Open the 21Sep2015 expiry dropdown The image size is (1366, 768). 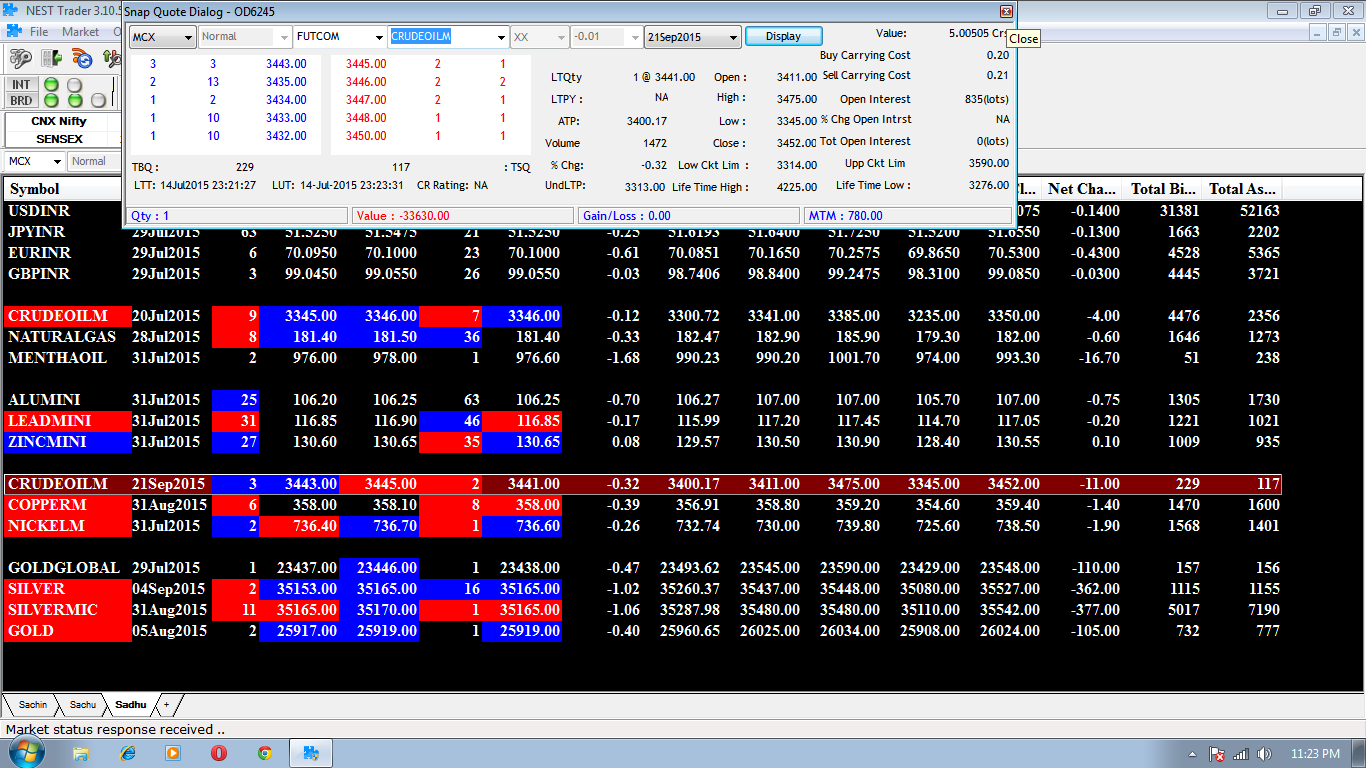pyautogui.click(x=692, y=37)
